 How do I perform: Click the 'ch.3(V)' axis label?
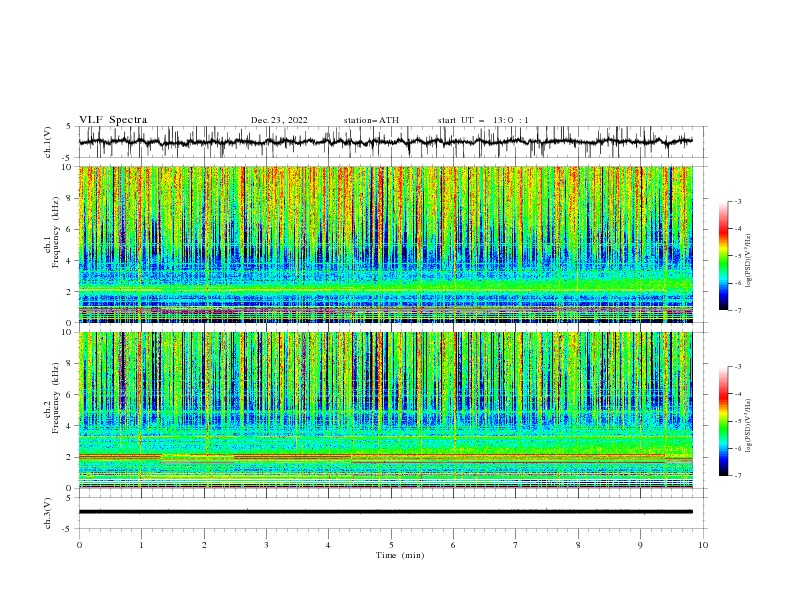[x=48, y=513]
